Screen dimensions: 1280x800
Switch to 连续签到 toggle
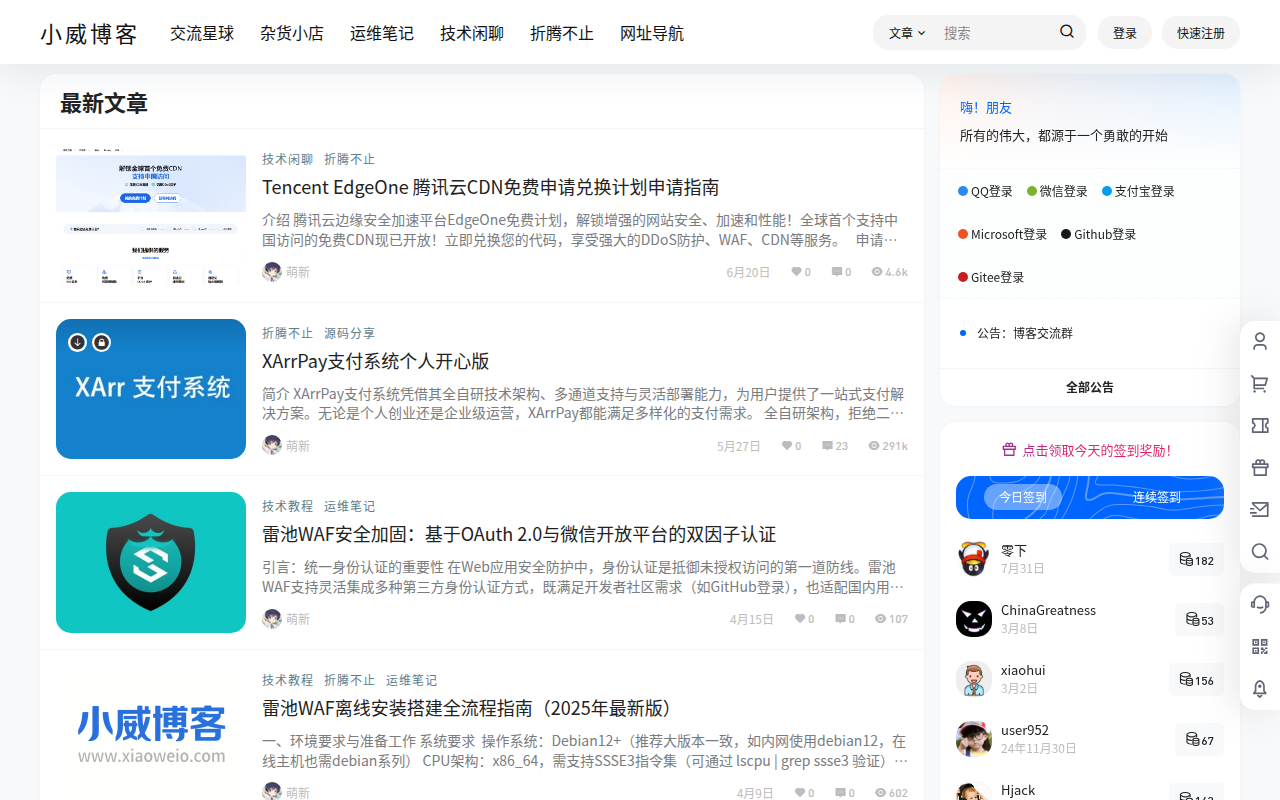coord(1156,497)
